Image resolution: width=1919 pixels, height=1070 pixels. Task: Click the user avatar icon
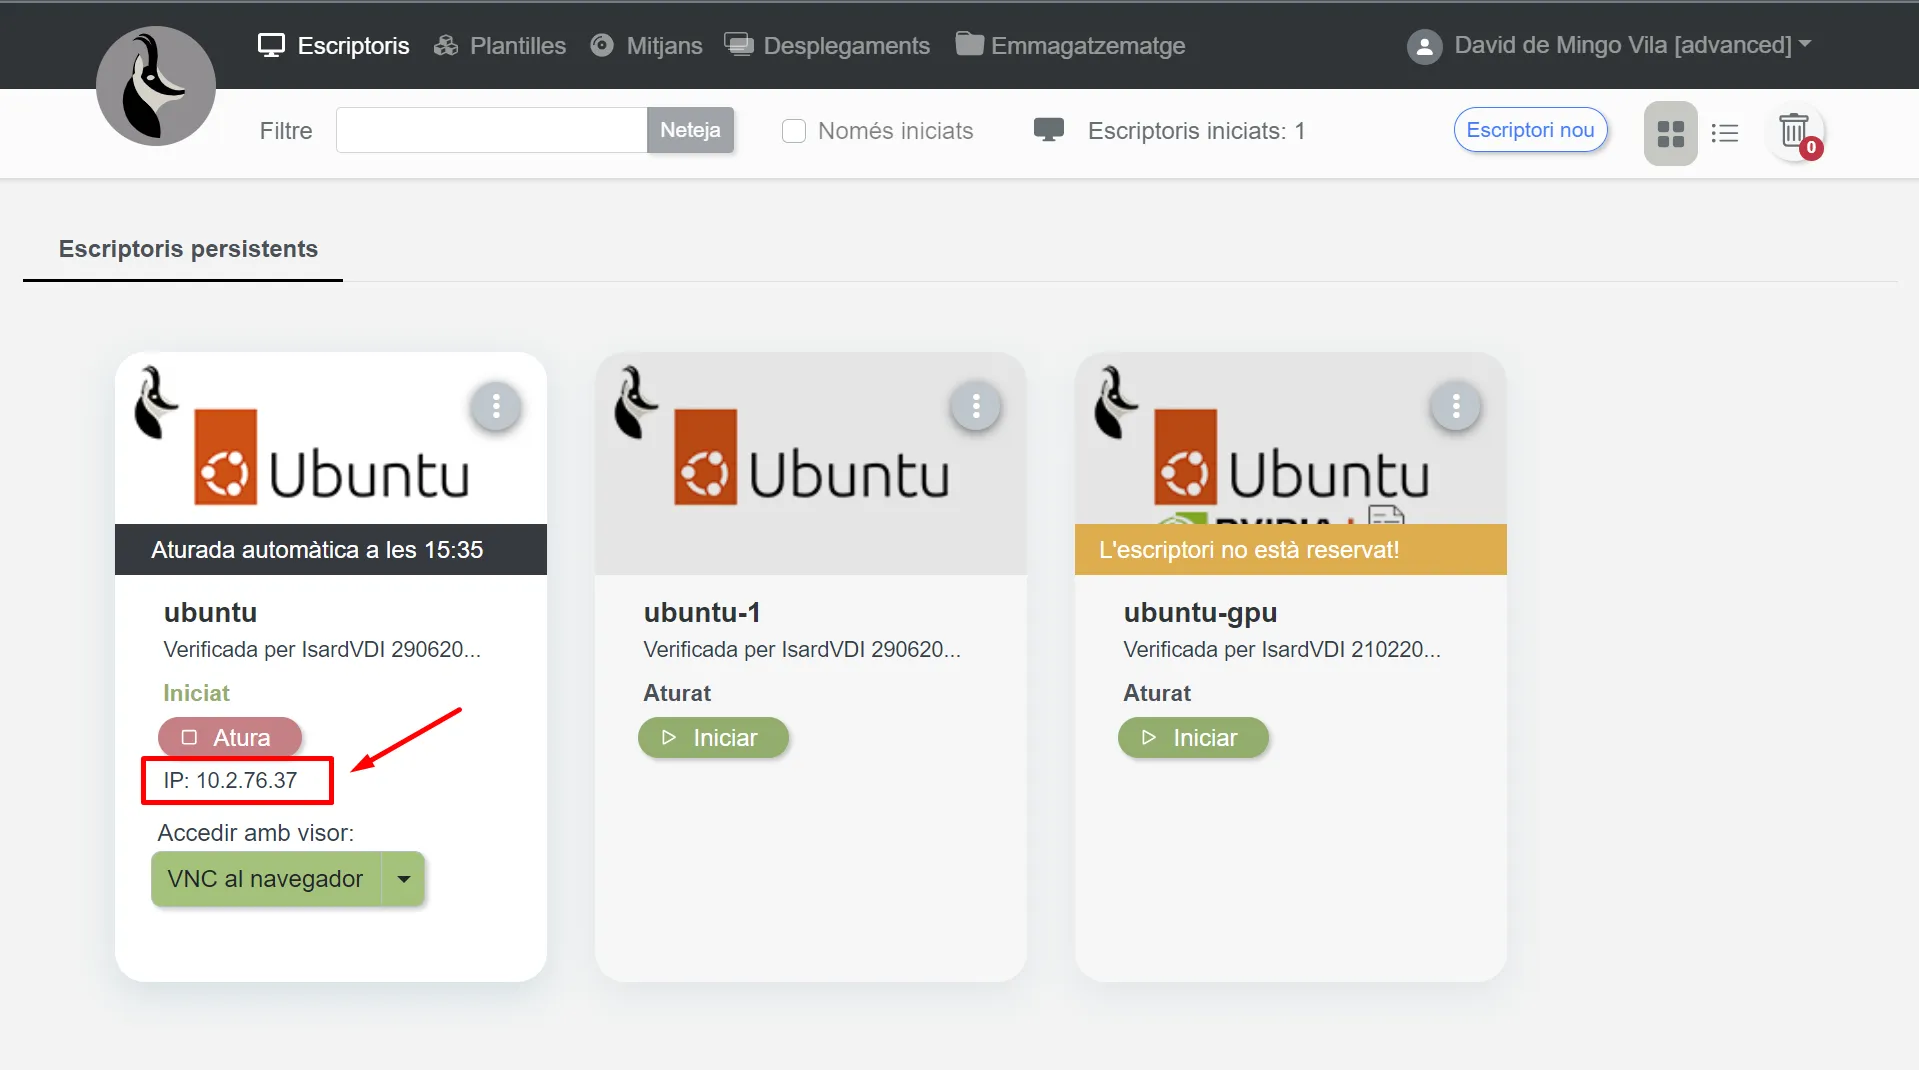[1424, 46]
